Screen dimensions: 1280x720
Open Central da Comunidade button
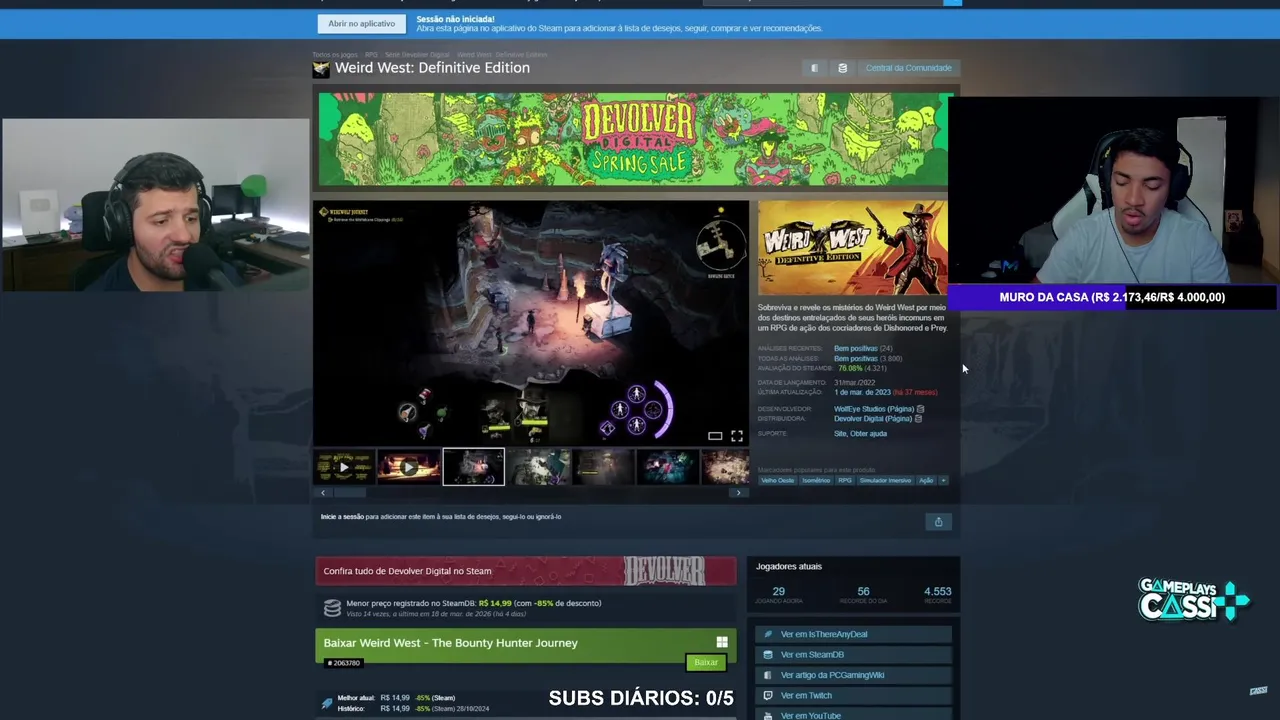908,68
